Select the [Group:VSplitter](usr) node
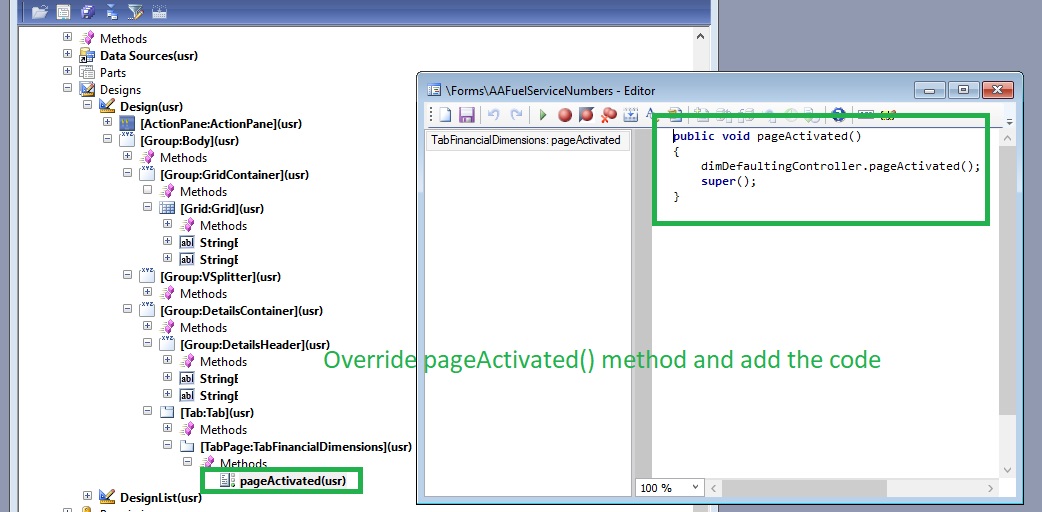The height and width of the screenshot is (512, 1042). 221,277
